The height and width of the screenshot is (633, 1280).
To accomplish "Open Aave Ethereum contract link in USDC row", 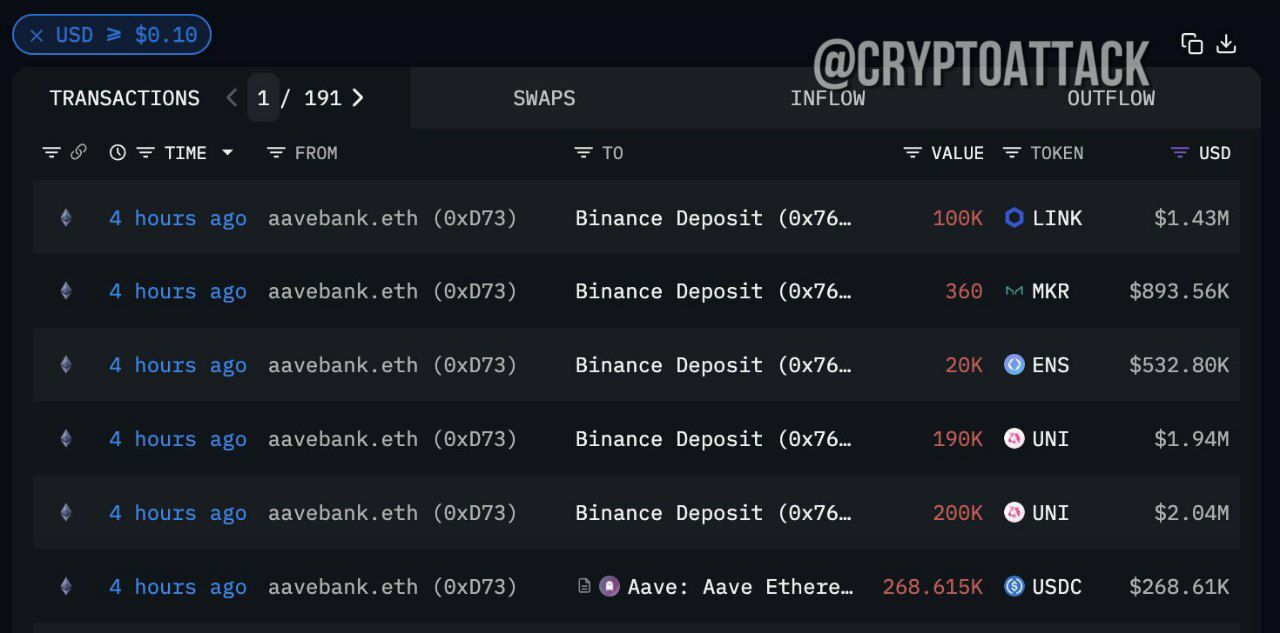I will [x=740, y=586].
